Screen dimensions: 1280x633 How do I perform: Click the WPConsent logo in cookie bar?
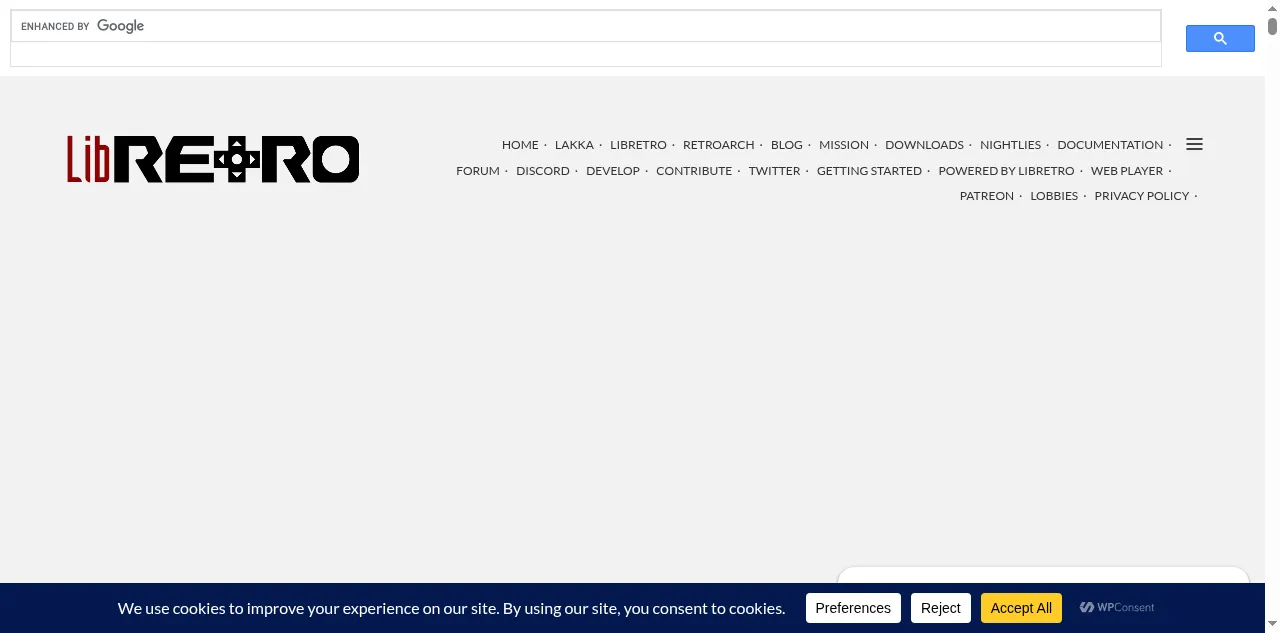coord(1117,607)
